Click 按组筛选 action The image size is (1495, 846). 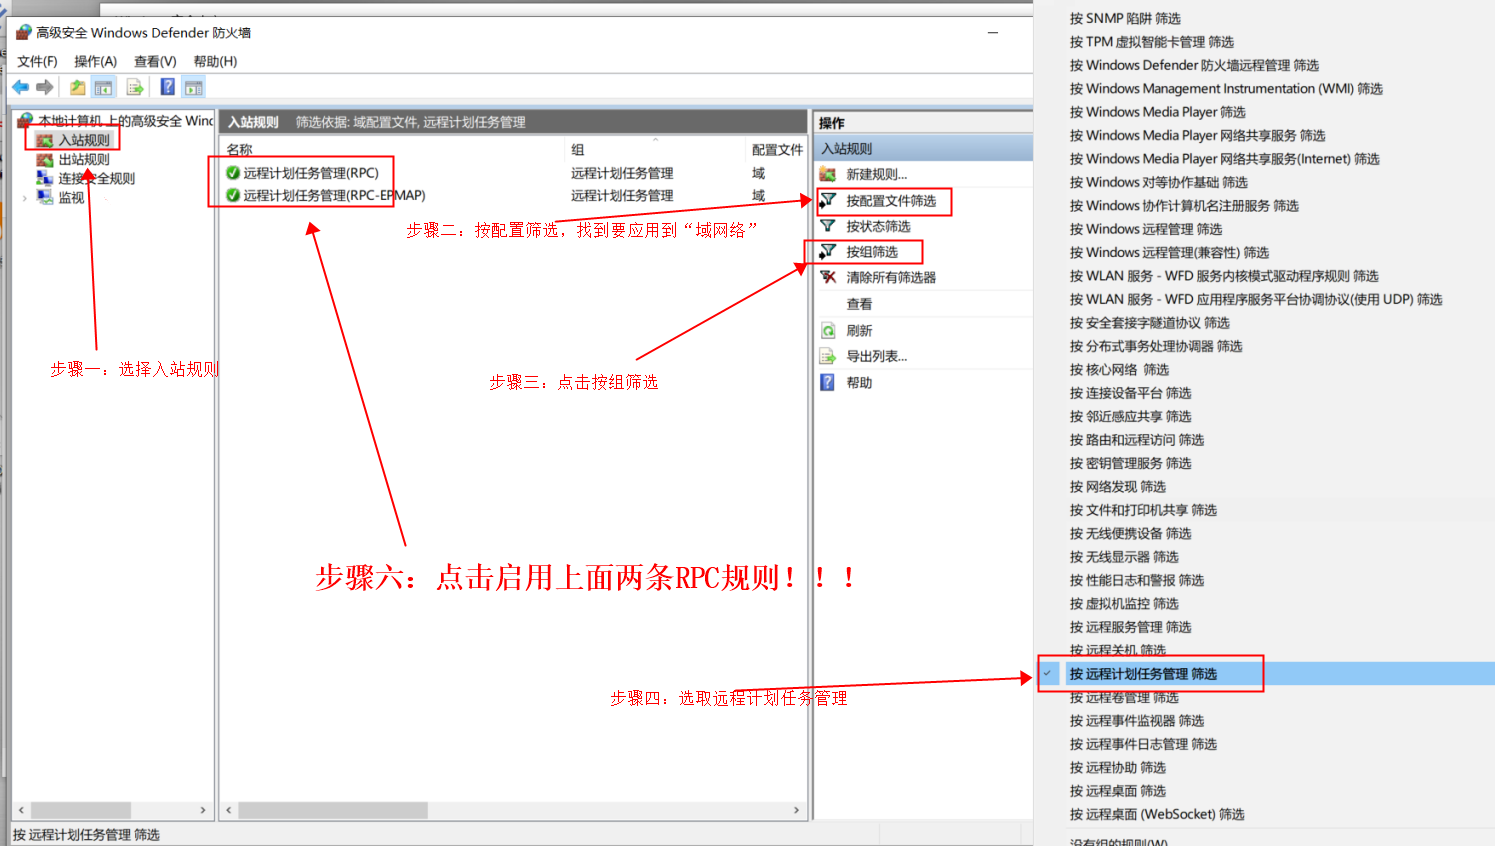coord(872,251)
